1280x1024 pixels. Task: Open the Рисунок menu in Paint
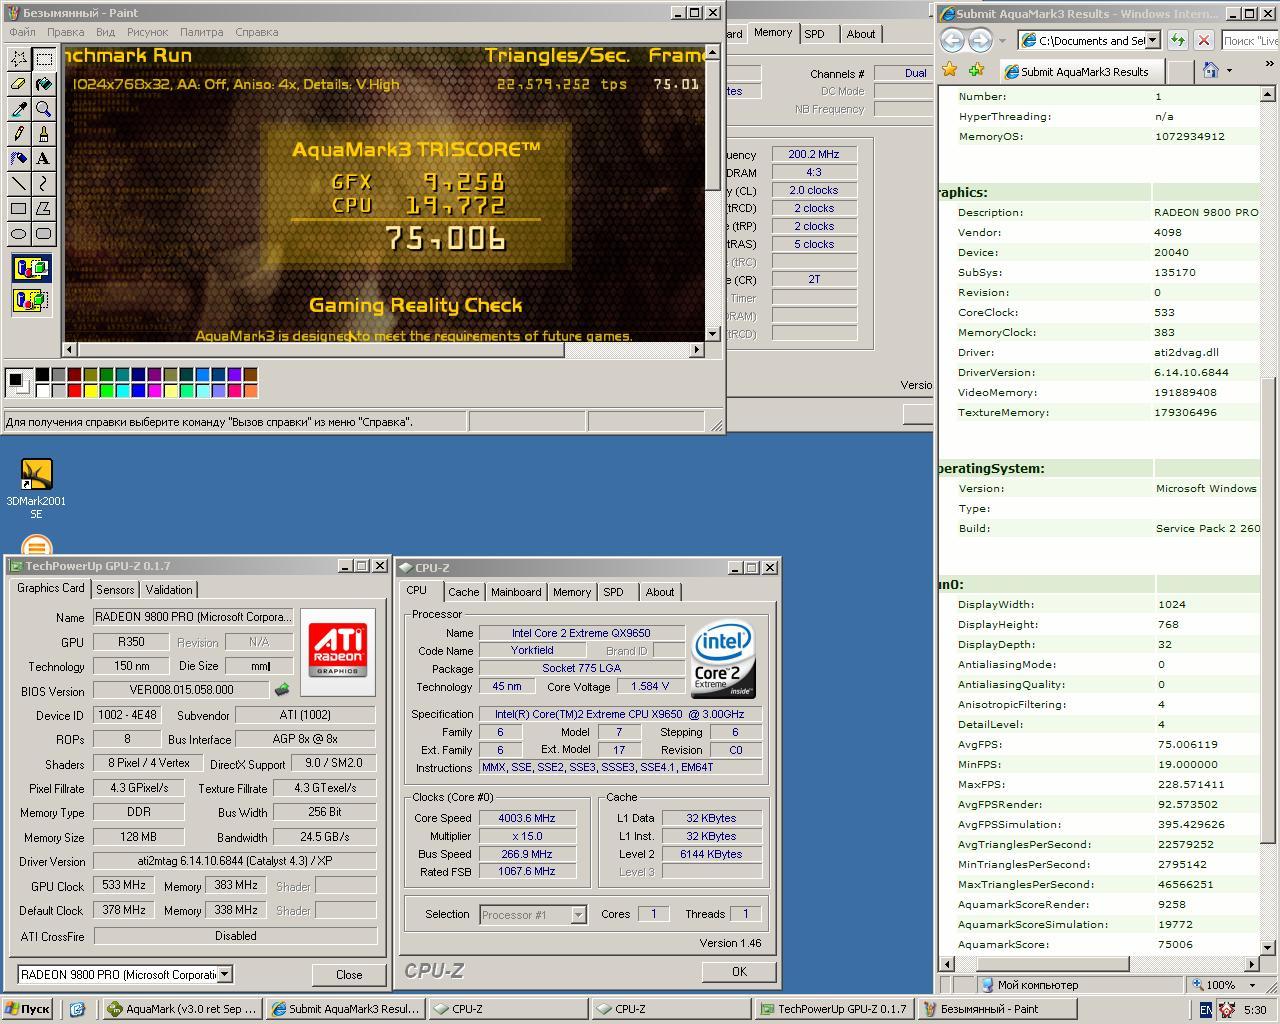147,32
